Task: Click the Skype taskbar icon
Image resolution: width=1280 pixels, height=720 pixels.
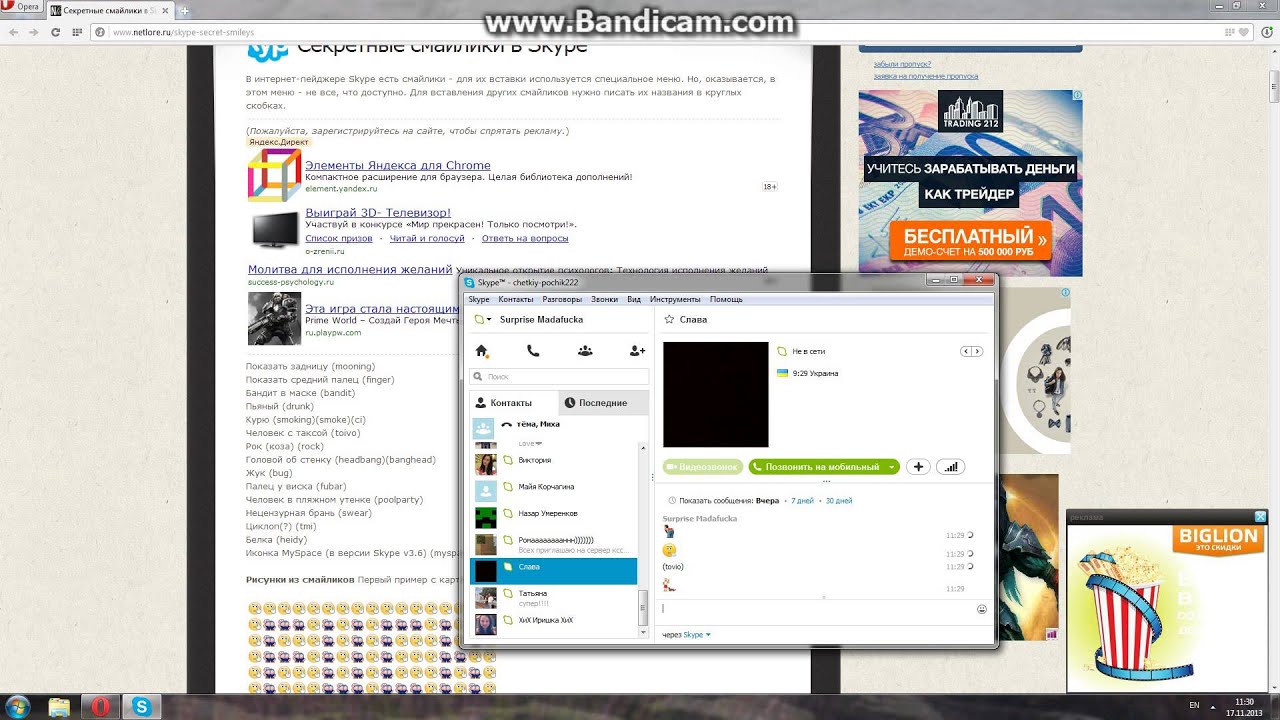Action: click(142, 707)
